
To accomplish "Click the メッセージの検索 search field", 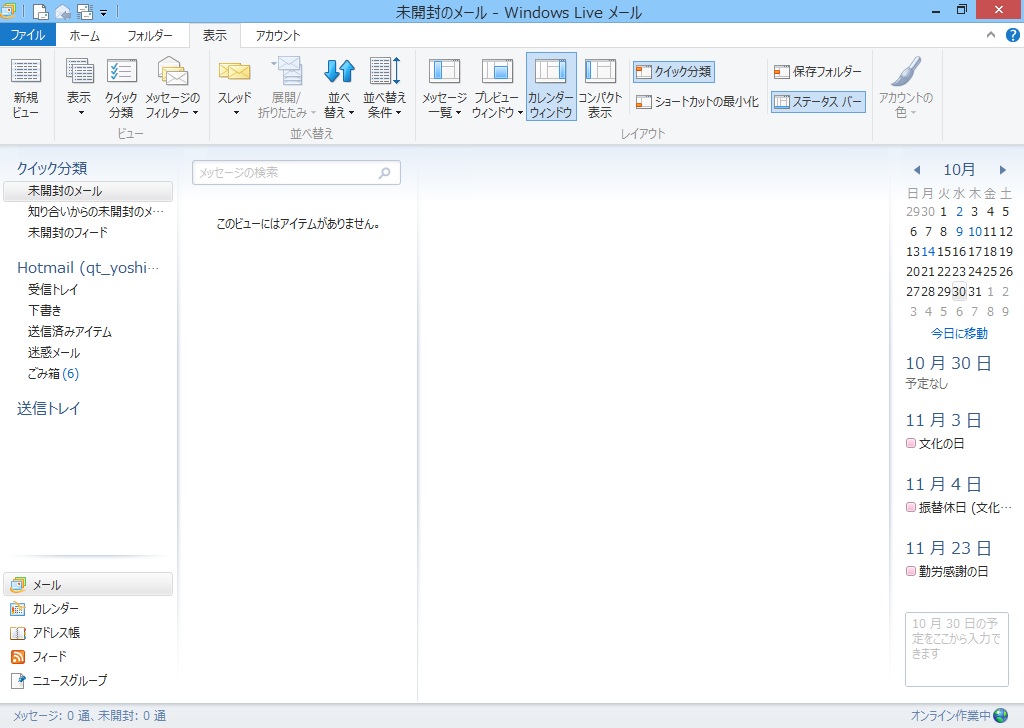I will (x=286, y=173).
